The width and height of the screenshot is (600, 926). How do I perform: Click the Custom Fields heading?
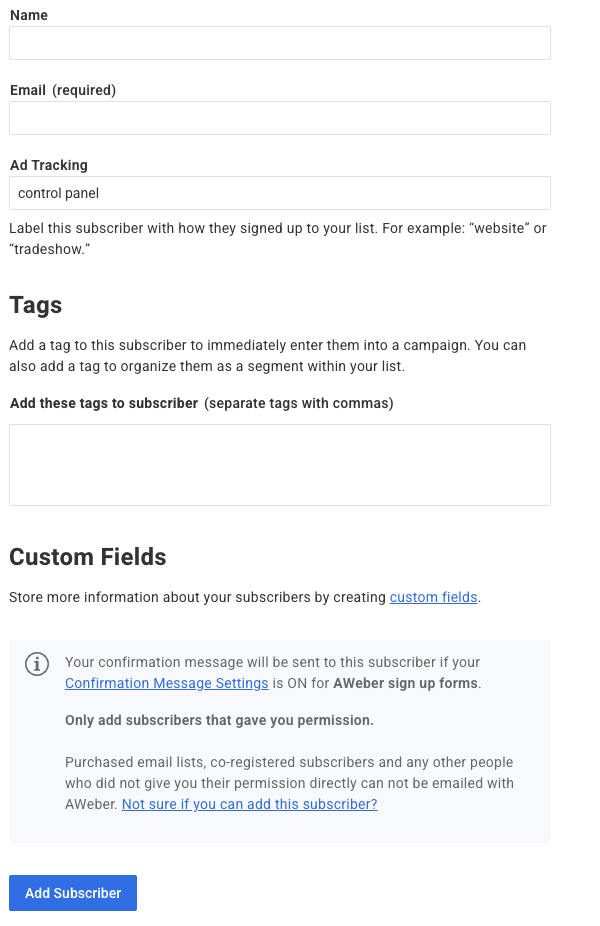click(x=88, y=557)
